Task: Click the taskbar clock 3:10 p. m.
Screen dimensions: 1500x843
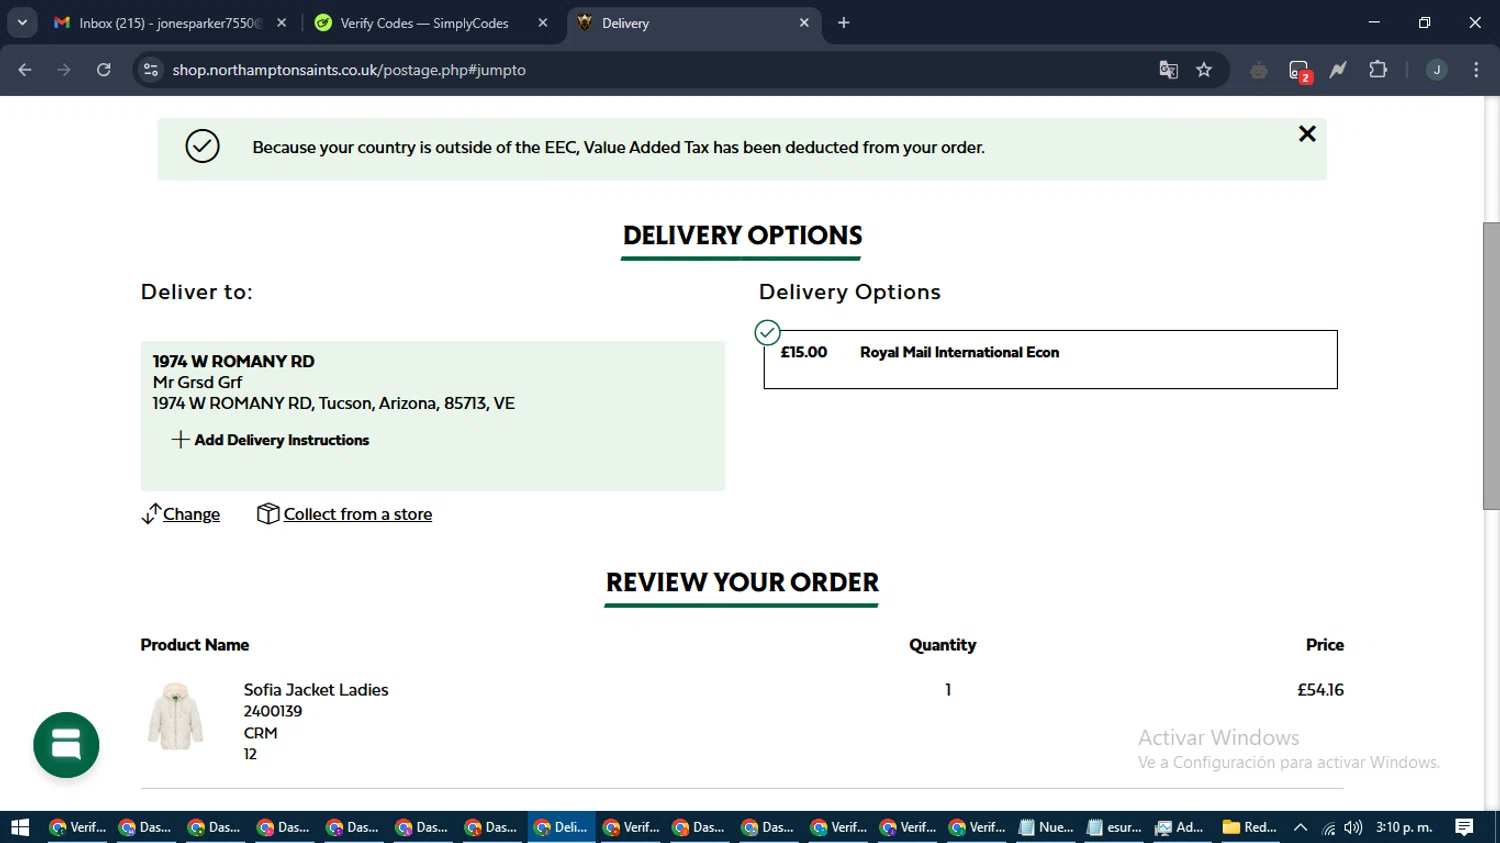Action: 1404,827
